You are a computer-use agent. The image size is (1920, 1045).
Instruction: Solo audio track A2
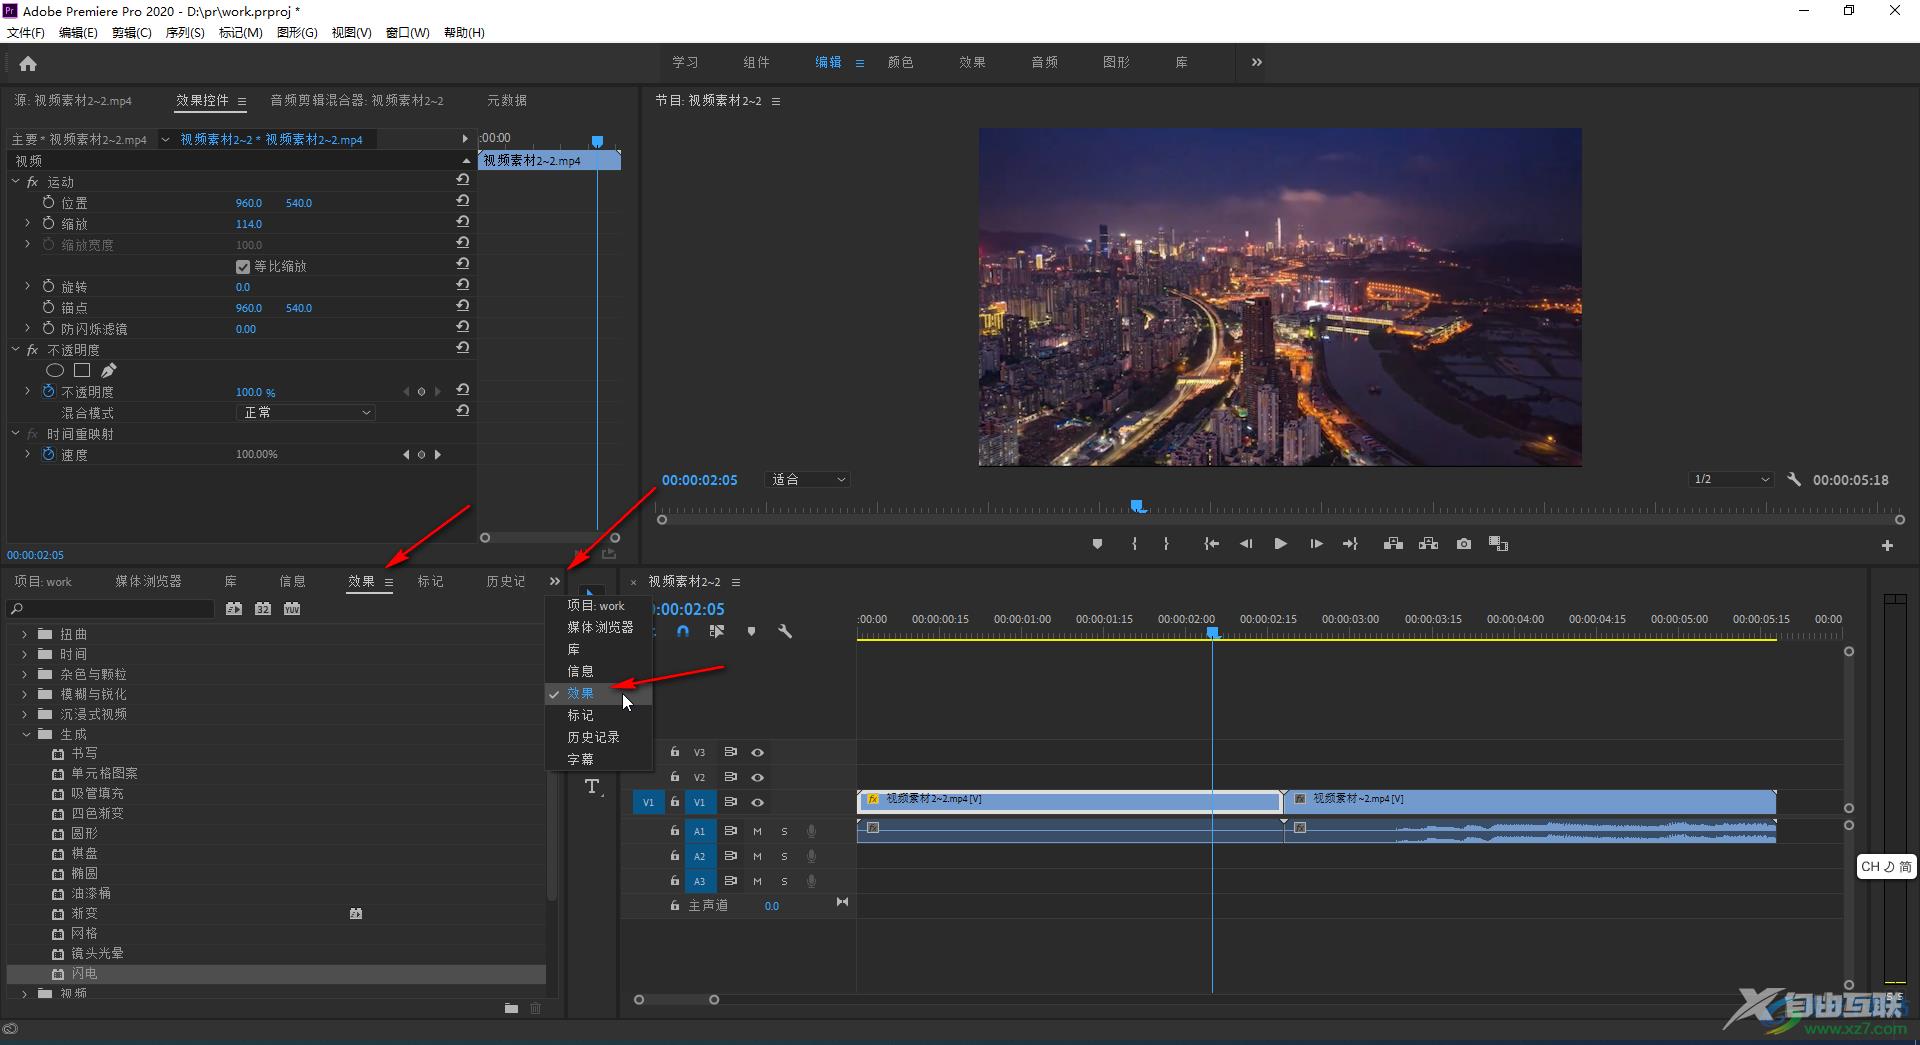pos(784,856)
